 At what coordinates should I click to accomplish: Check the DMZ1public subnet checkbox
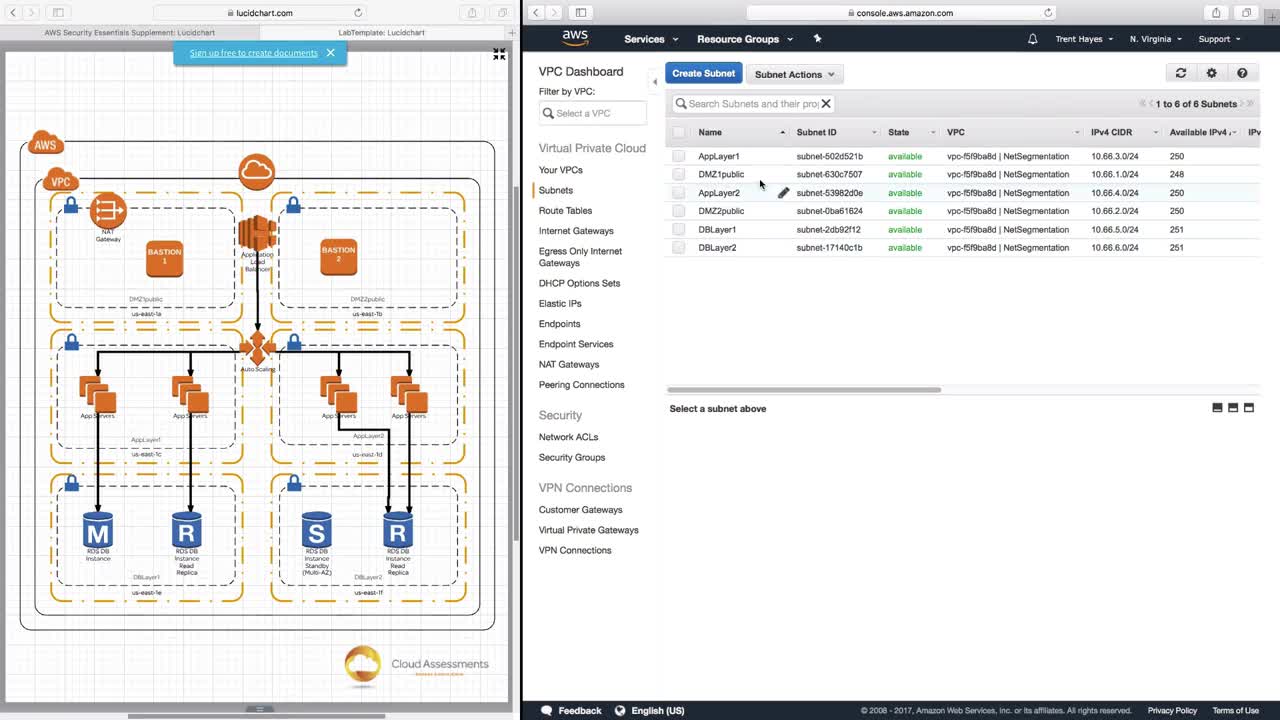coord(679,174)
